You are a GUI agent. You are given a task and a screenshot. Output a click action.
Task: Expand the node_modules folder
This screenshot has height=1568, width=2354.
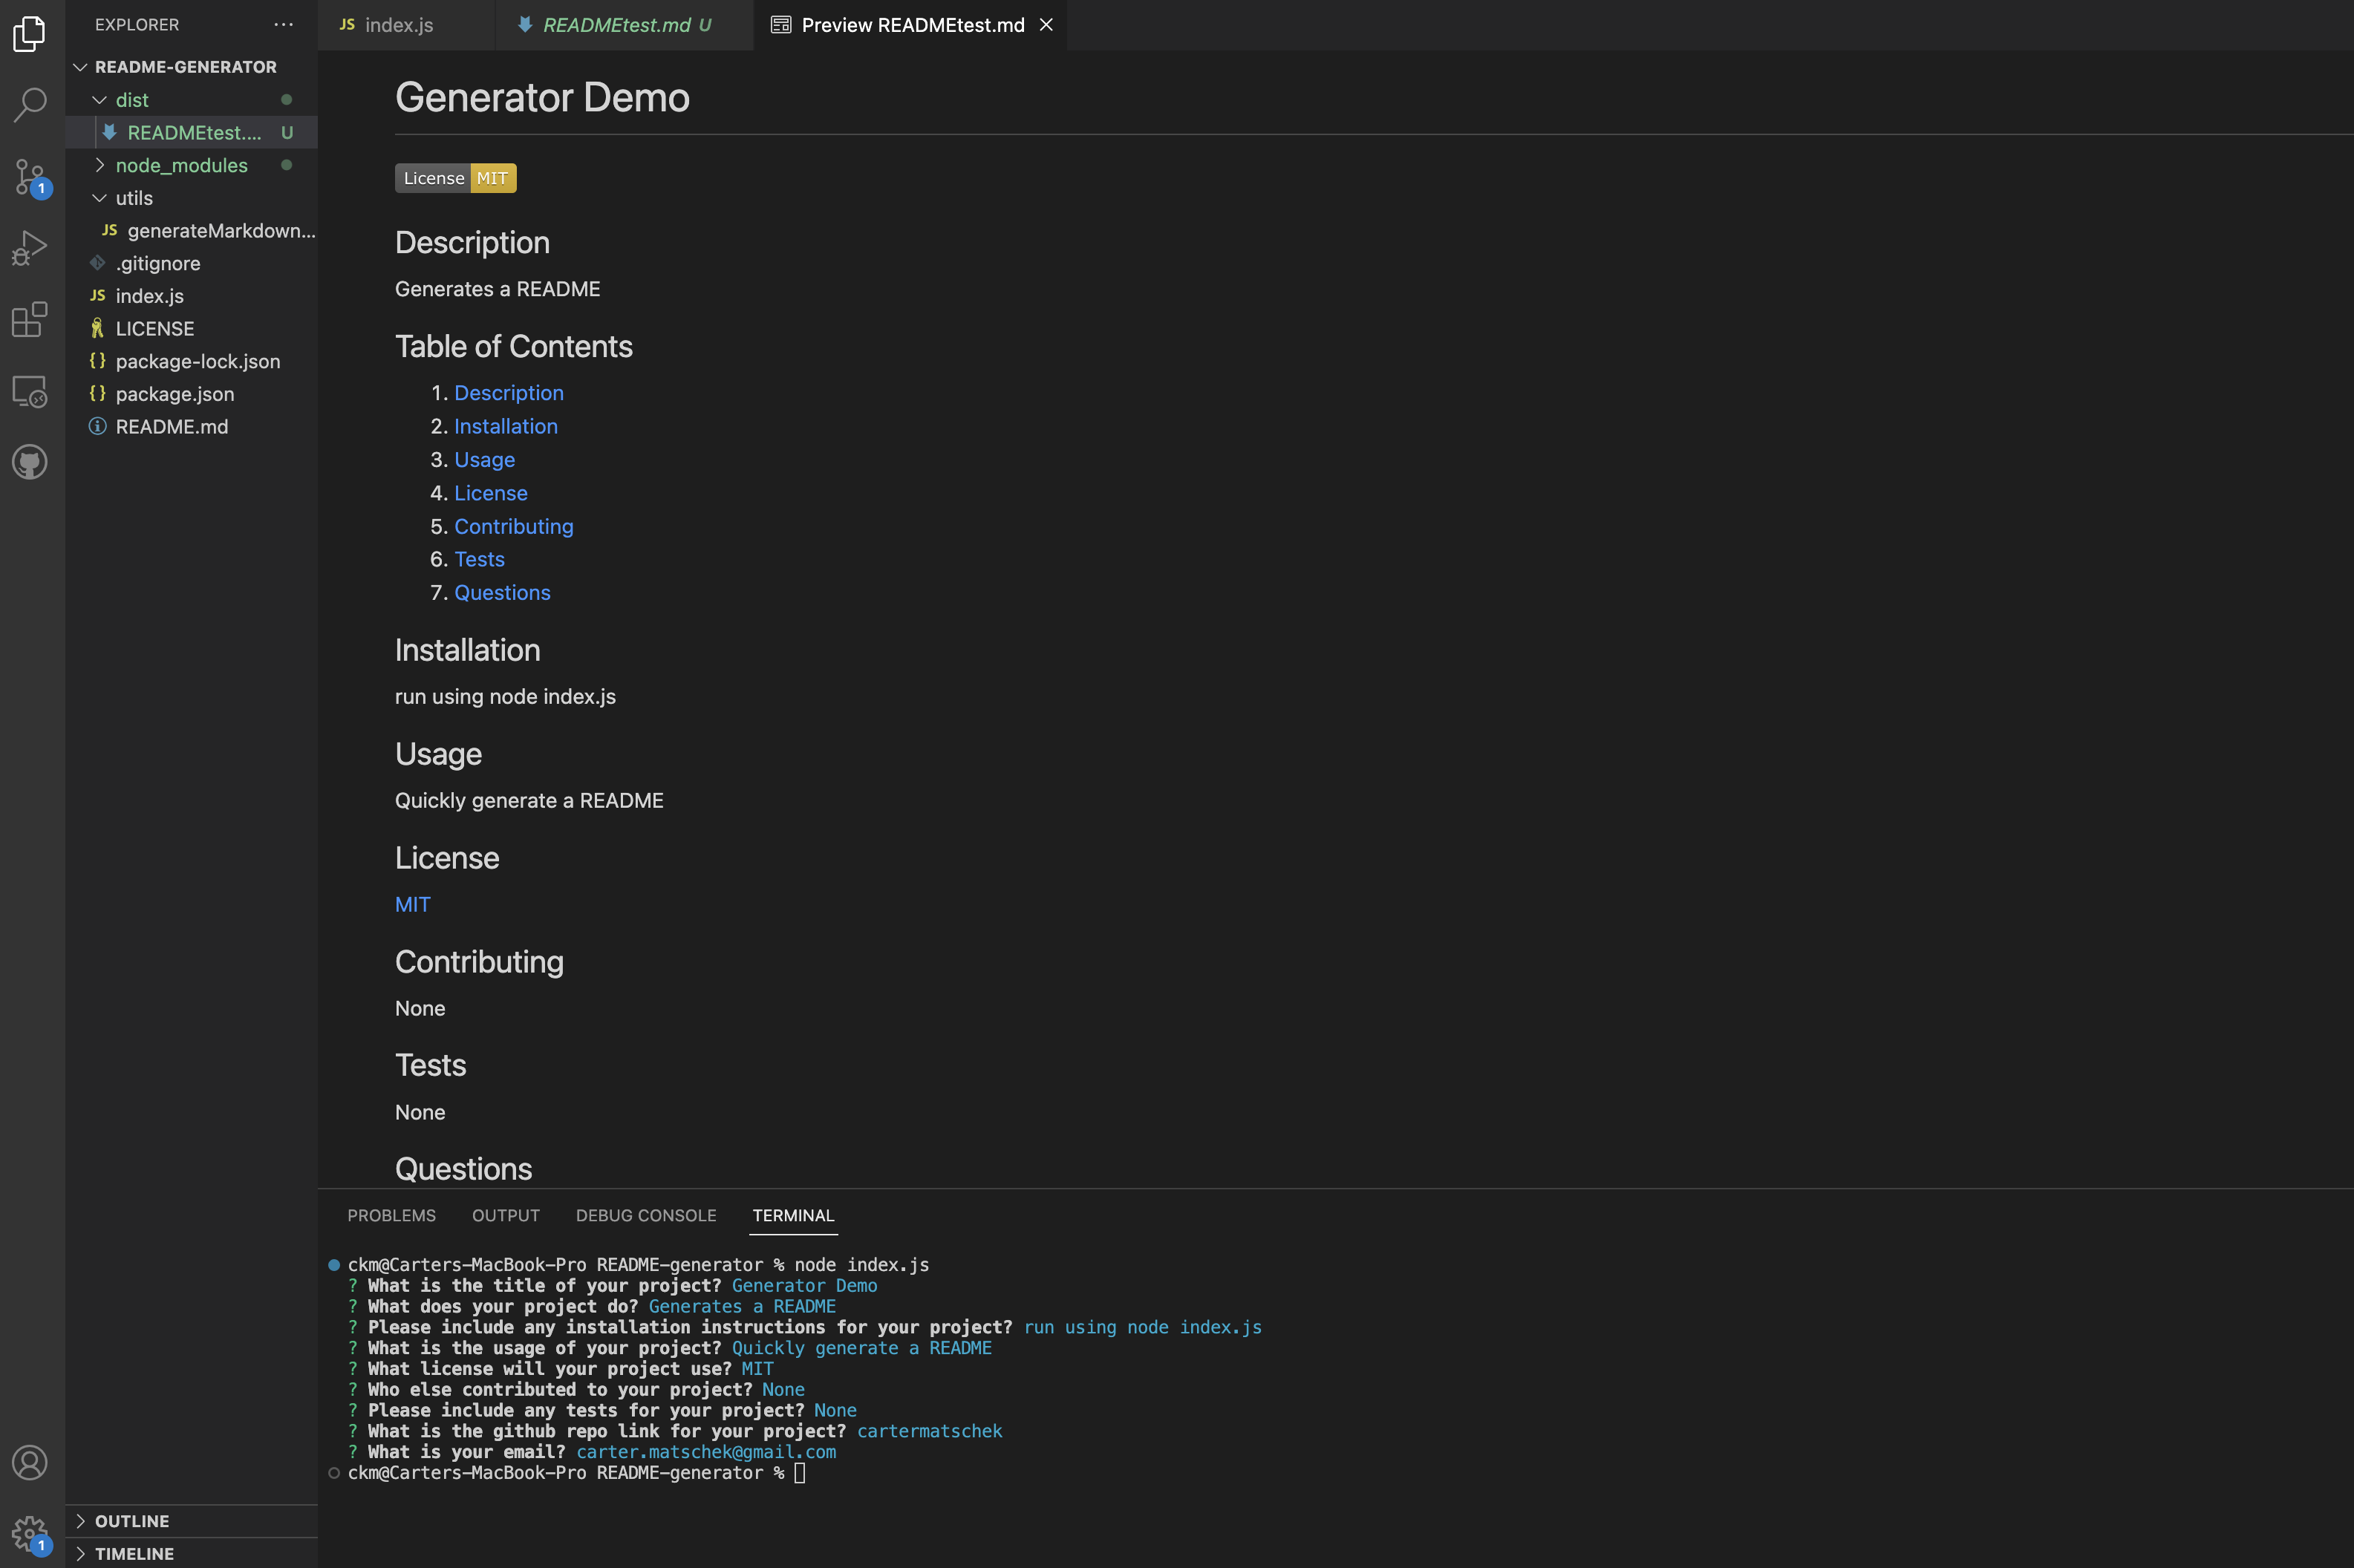100,165
